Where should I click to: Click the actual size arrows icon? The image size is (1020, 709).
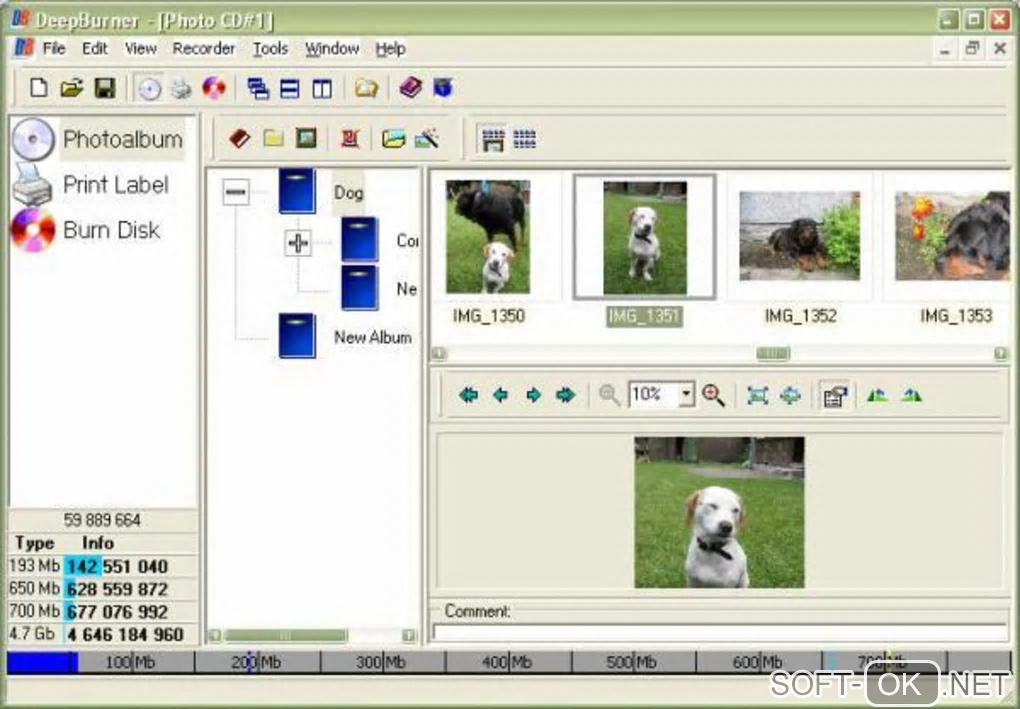(790, 395)
